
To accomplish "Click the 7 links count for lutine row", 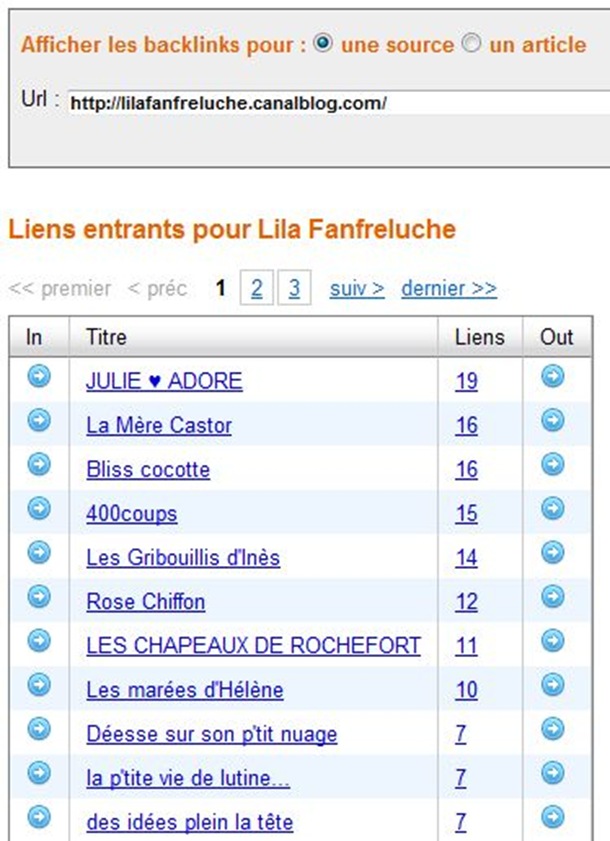I will (460, 778).
